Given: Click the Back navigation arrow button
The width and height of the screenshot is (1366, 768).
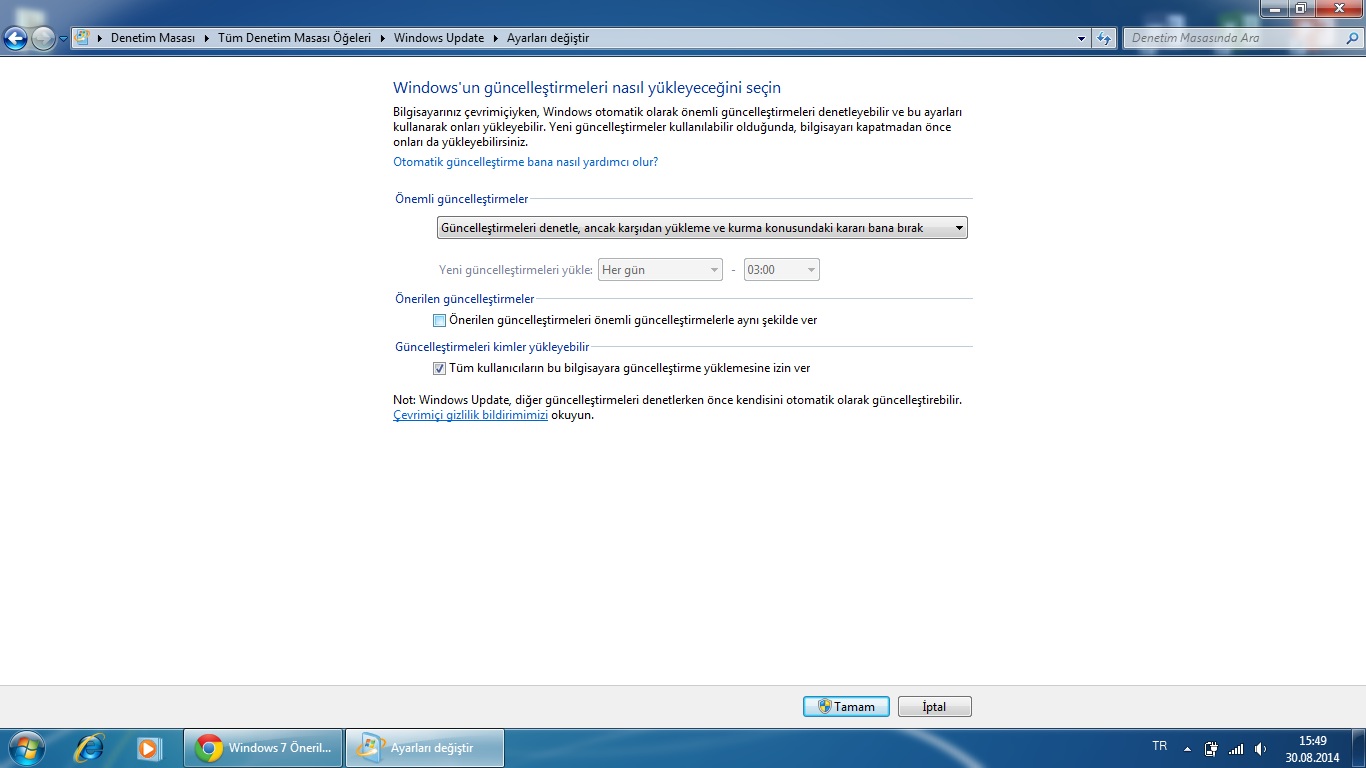Looking at the screenshot, I should (x=16, y=39).
